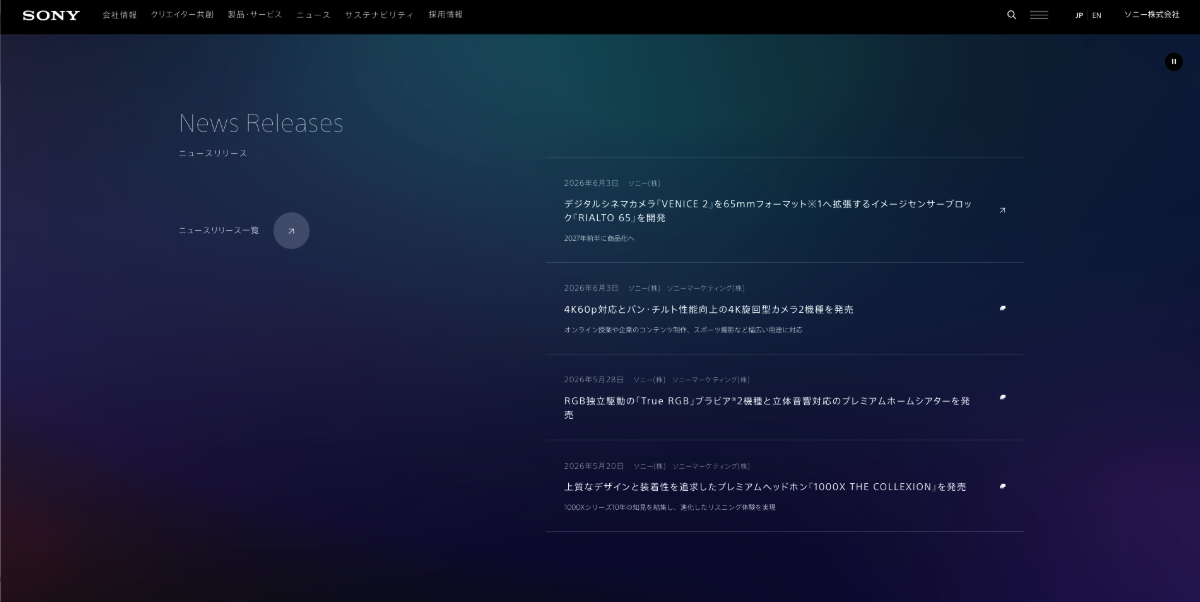Image resolution: width=1200 pixels, height=602 pixels.
Task: Open the hamburger menu icon
Action: pos(1039,15)
